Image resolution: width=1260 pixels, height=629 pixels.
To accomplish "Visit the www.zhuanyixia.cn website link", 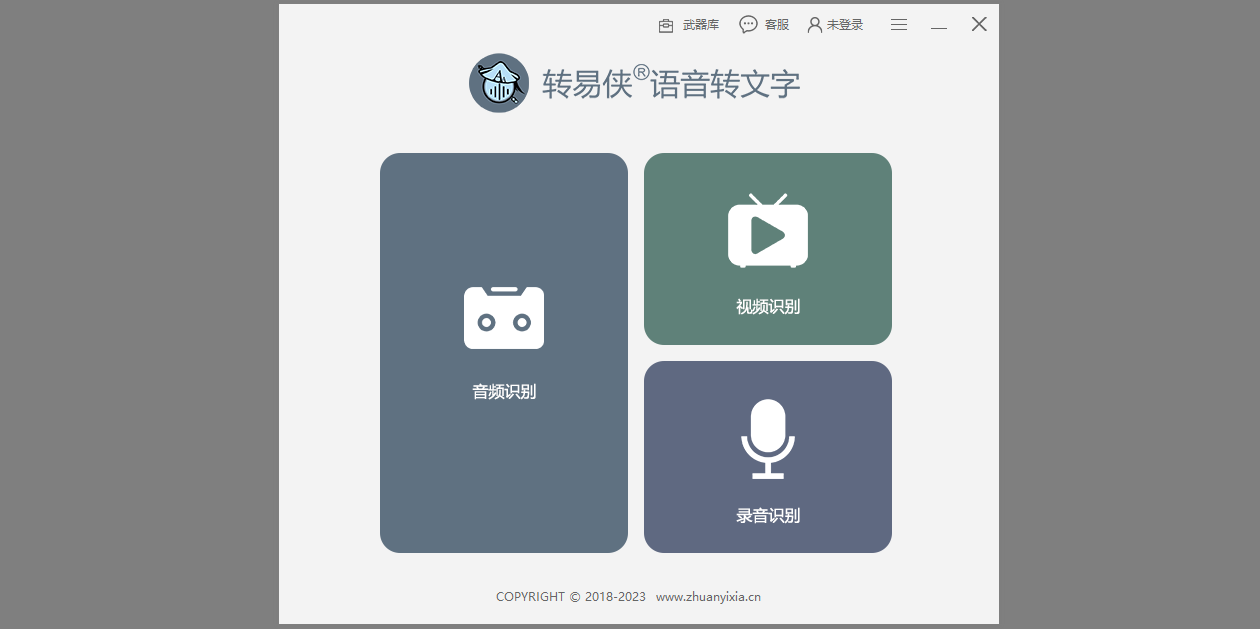I will pyautogui.click(x=708, y=595).
